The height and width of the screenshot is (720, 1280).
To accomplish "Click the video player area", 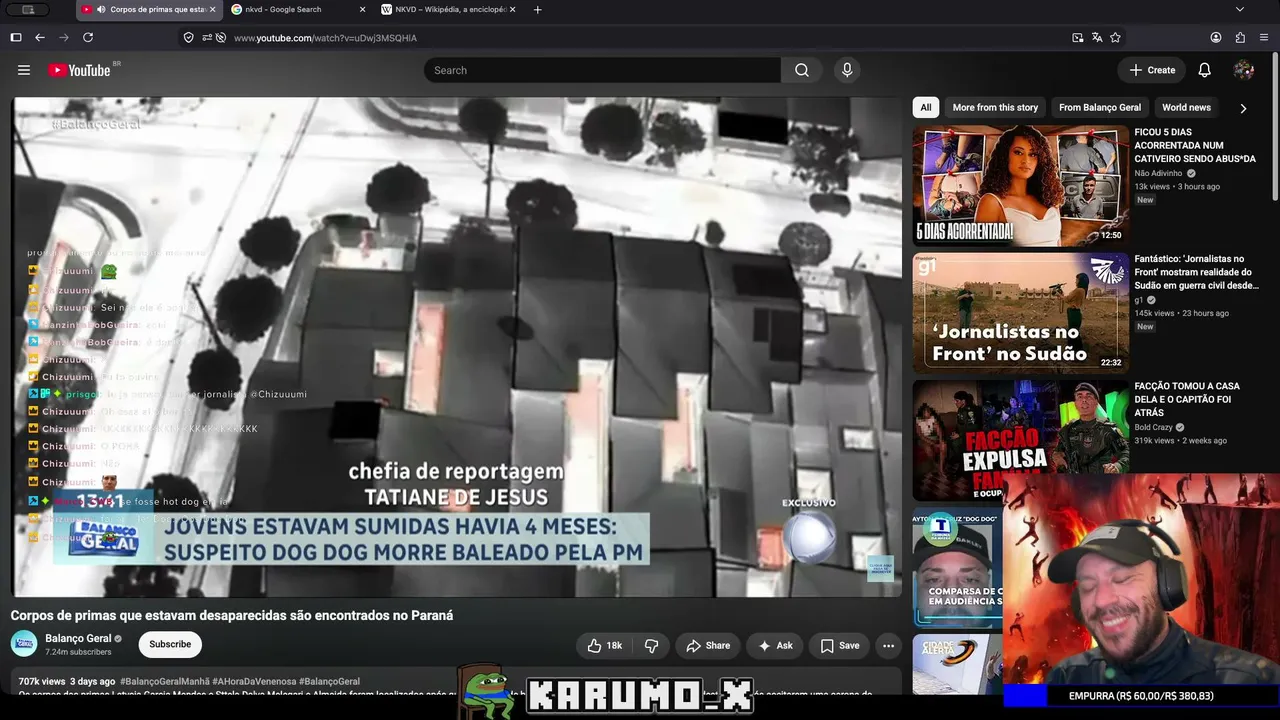I will pos(457,347).
